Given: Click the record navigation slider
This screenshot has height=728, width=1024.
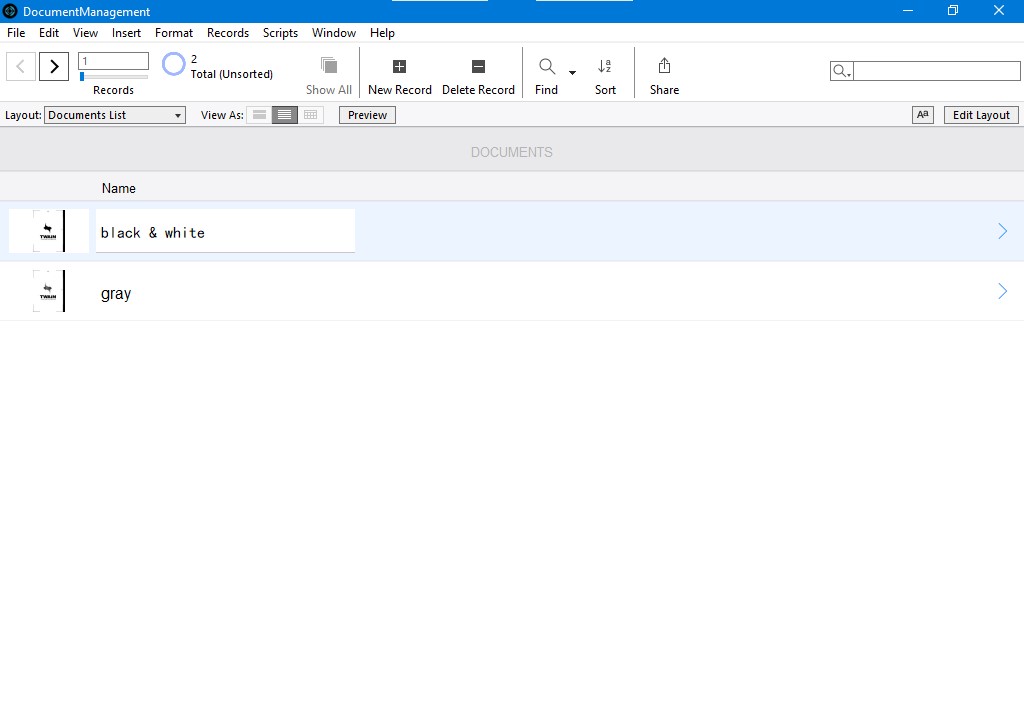Looking at the screenshot, I should 113,76.
